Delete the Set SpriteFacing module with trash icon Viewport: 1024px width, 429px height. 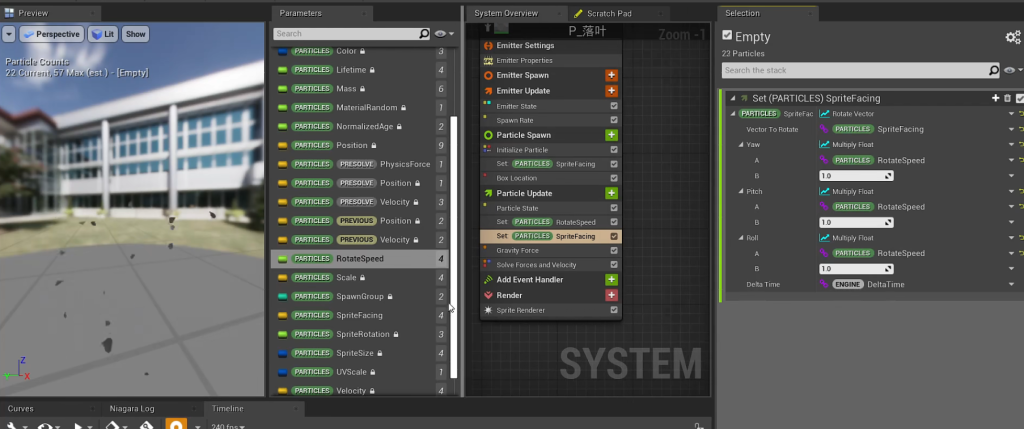1007,98
